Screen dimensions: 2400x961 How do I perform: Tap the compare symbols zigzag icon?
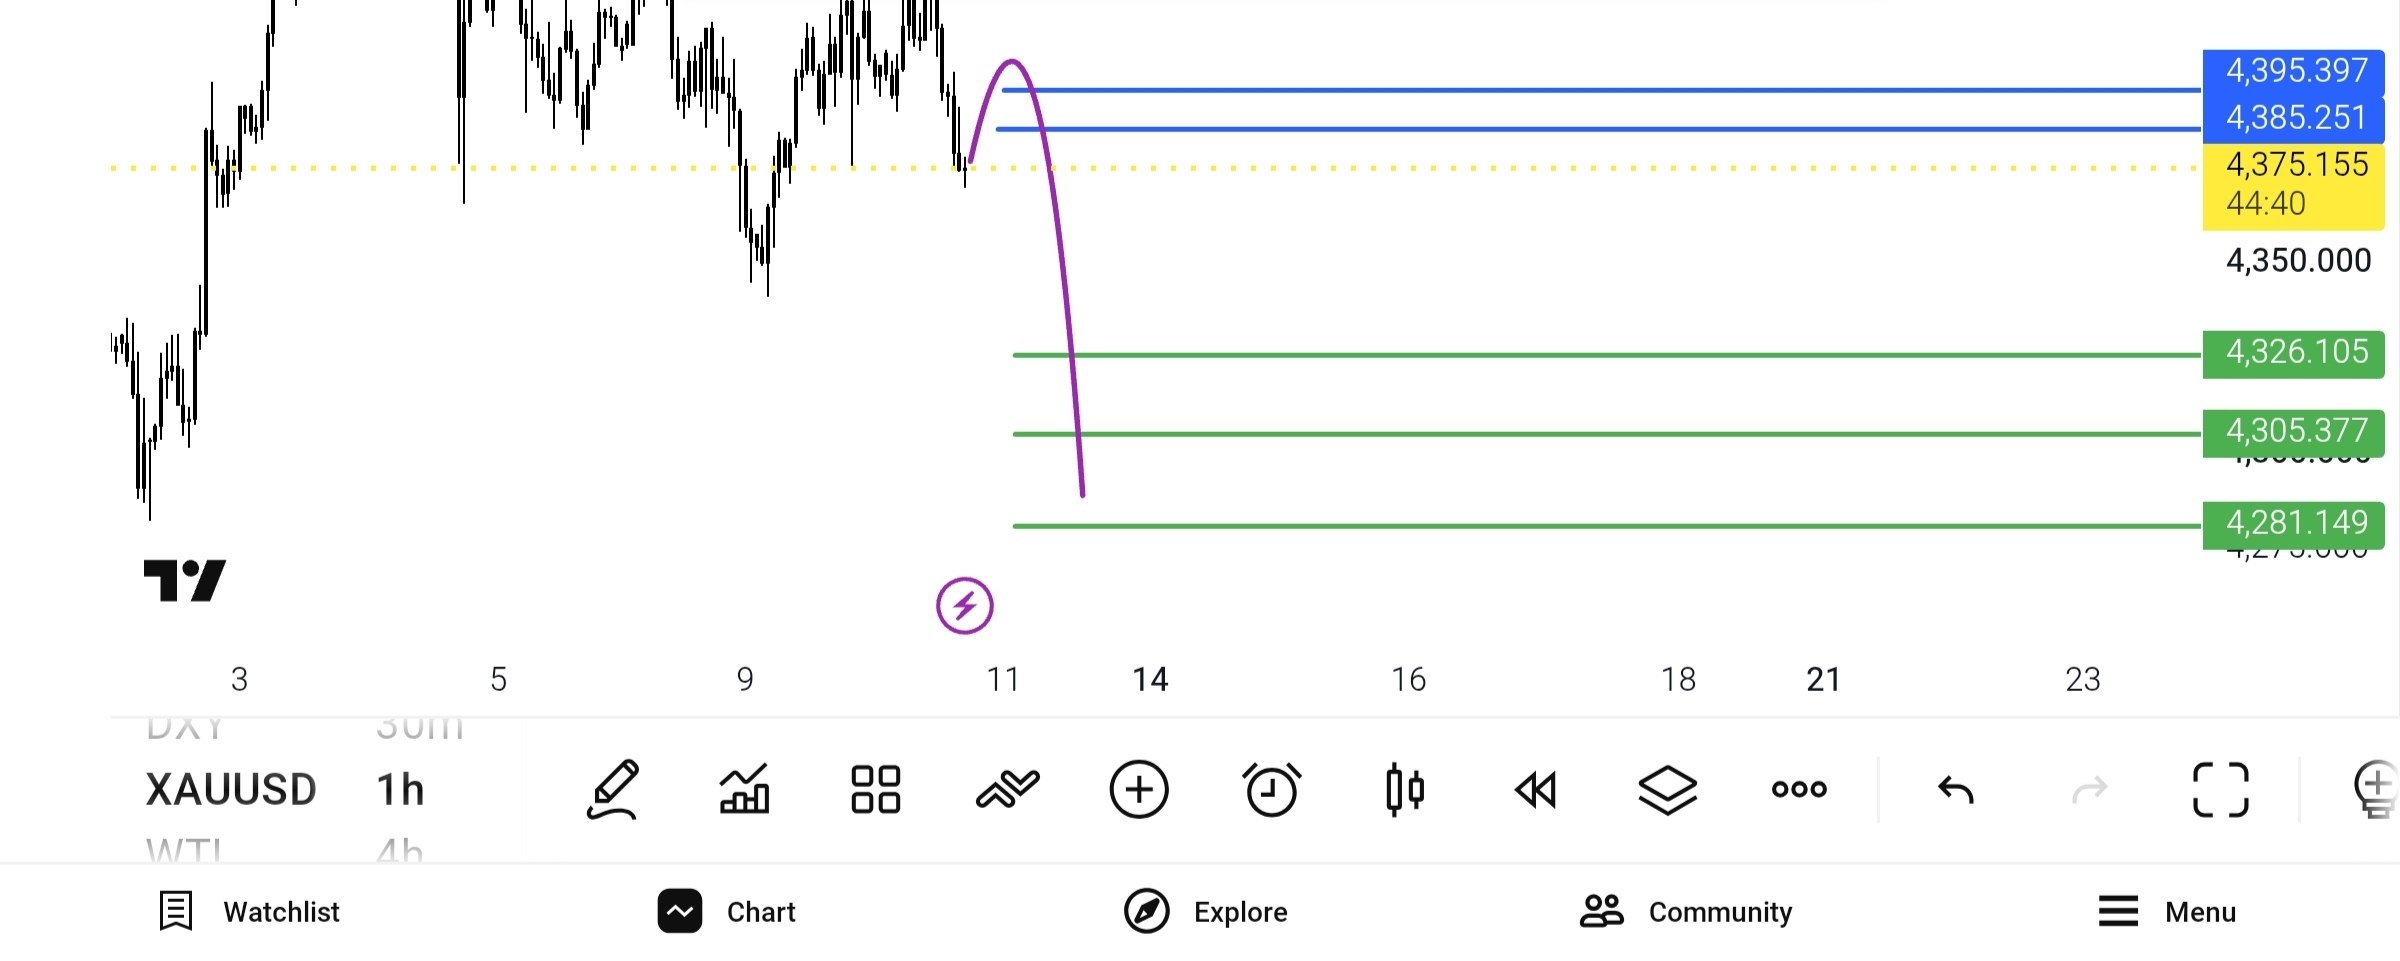(x=1007, y=790)
